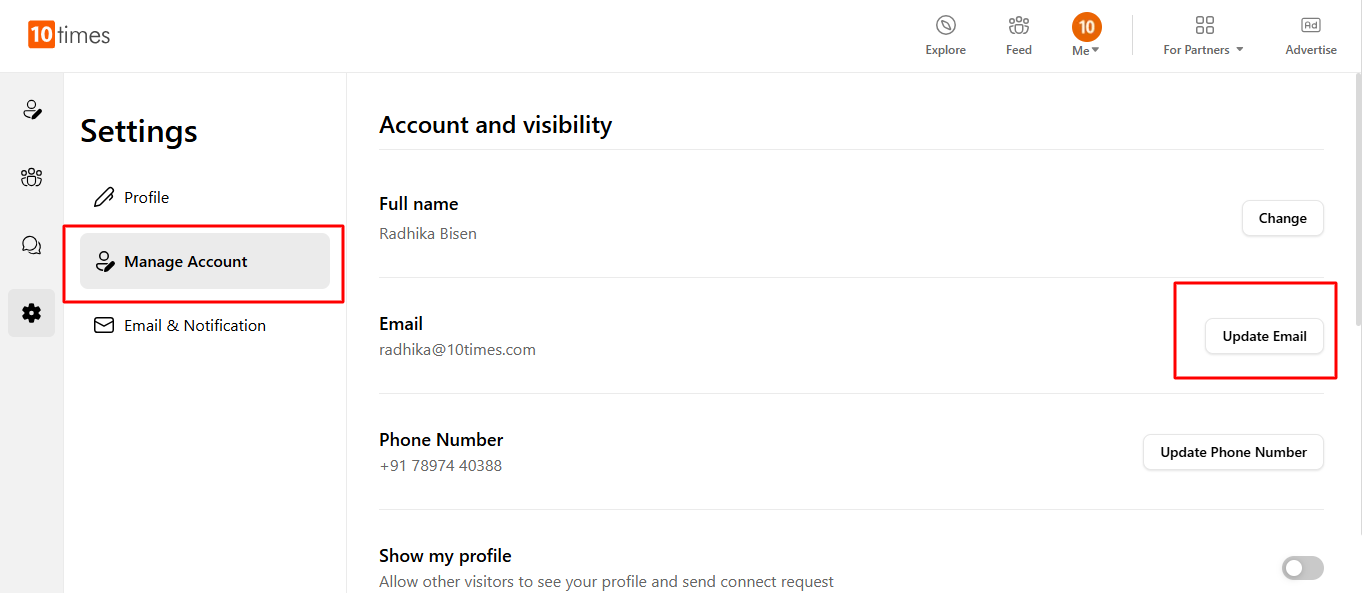Click the For Partners grid icon
This screenshot has height=593, width=1362.
pyautogui.click(x=1204, y=26)
